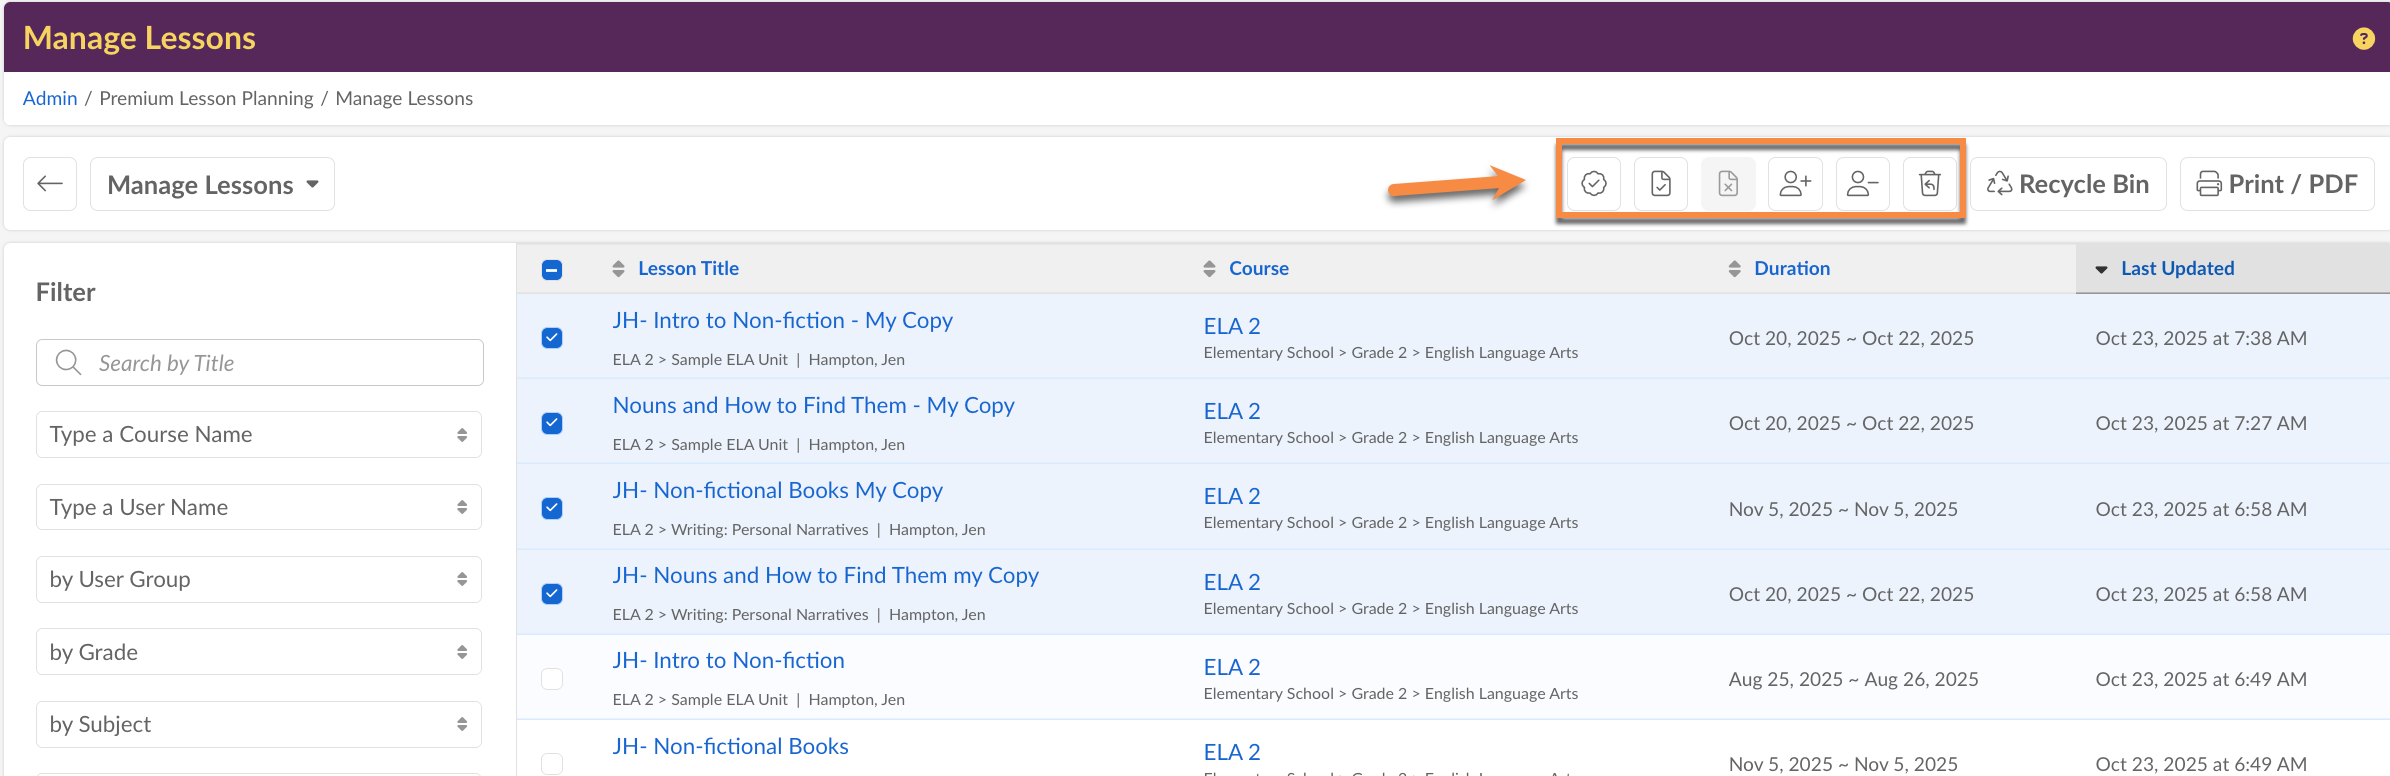Image resolution: width=2390 pixels, height=776 pixels.
Task: Follow the Admin breadcrumb link
Action: point(50,98)
